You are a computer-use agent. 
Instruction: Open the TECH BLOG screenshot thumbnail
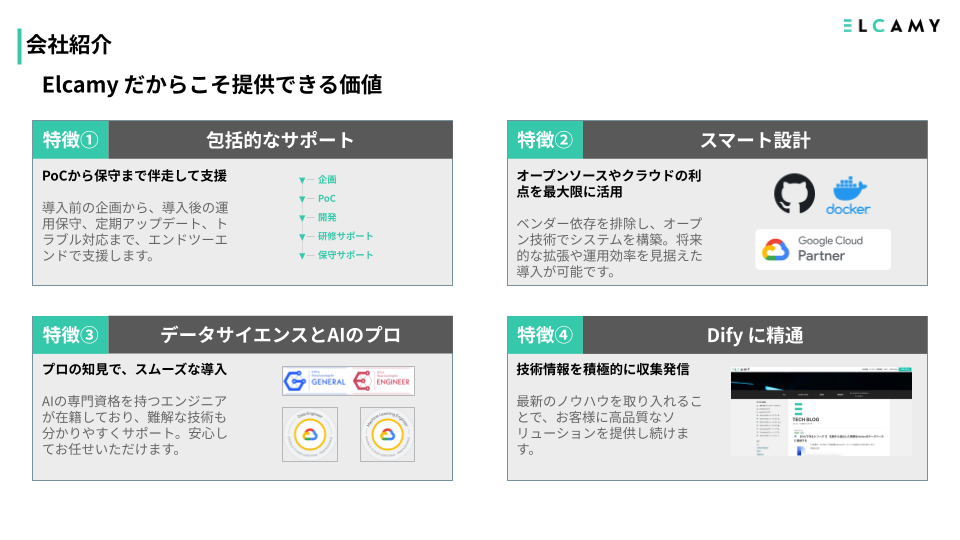(821, 411)
